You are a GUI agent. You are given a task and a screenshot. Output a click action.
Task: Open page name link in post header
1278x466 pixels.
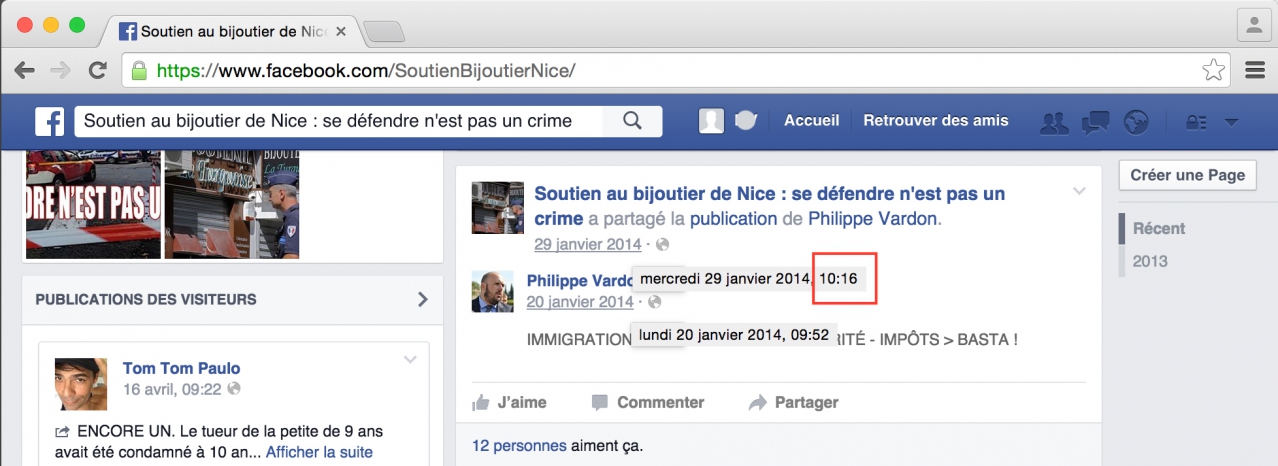click(769, 205)
